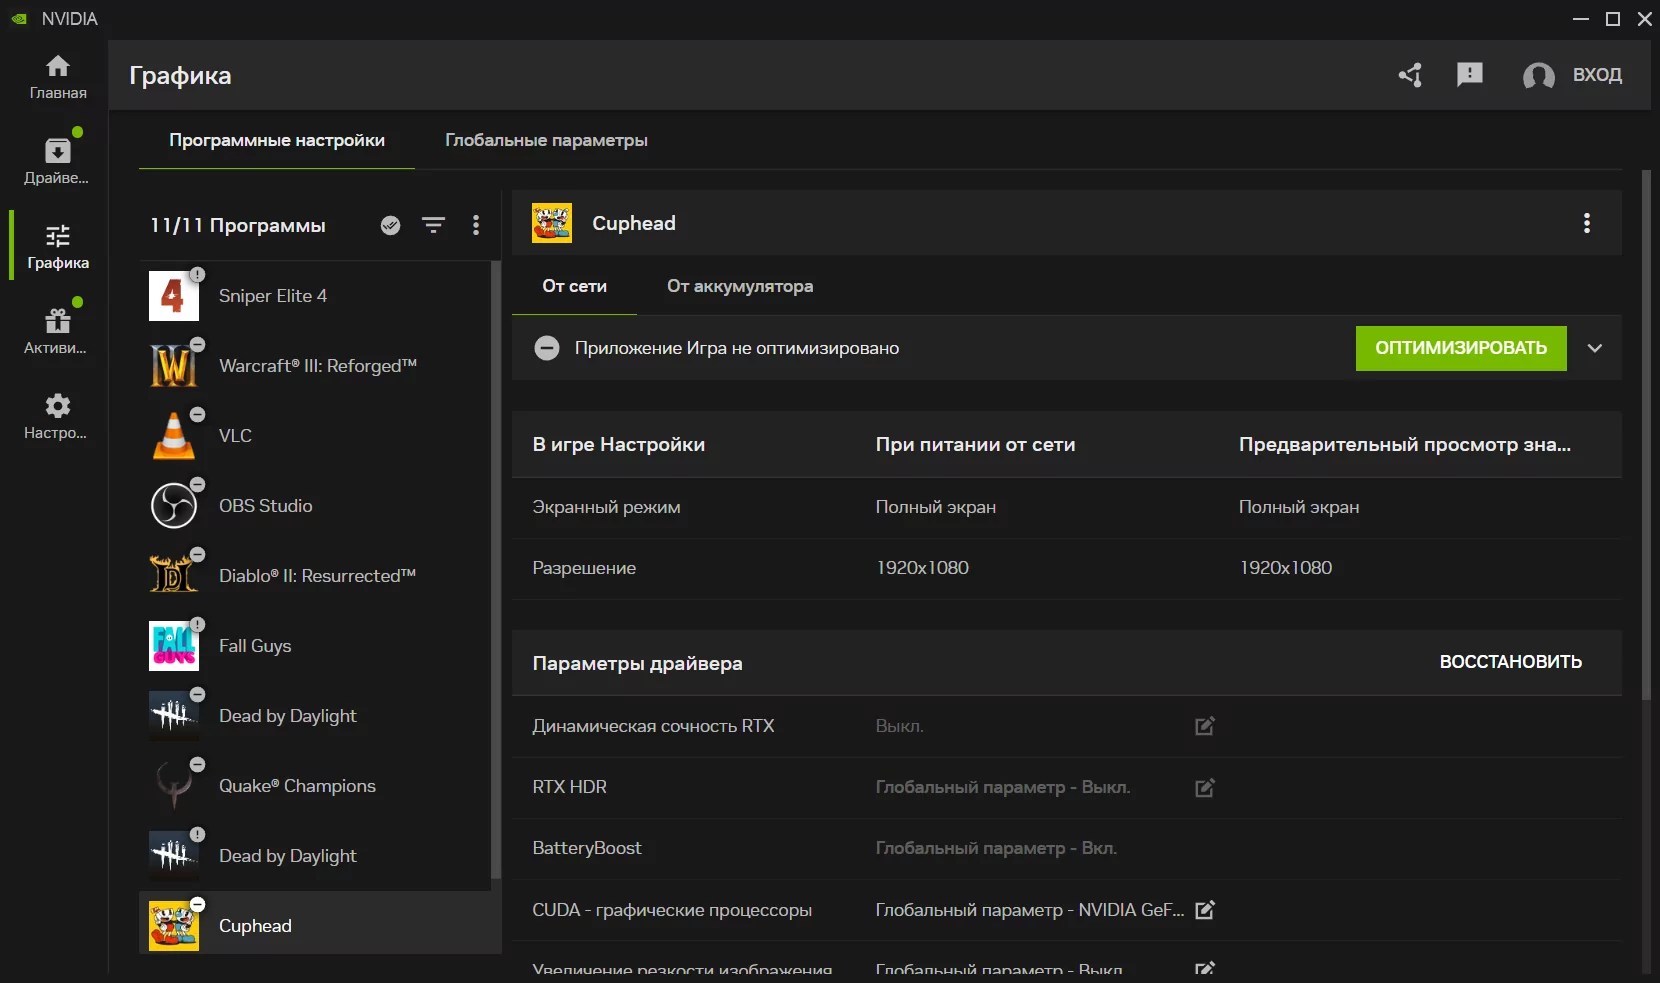Click the Cuphead icon in details header
The height and width of the screenshot is (983, 1660).
coord(552,223)
